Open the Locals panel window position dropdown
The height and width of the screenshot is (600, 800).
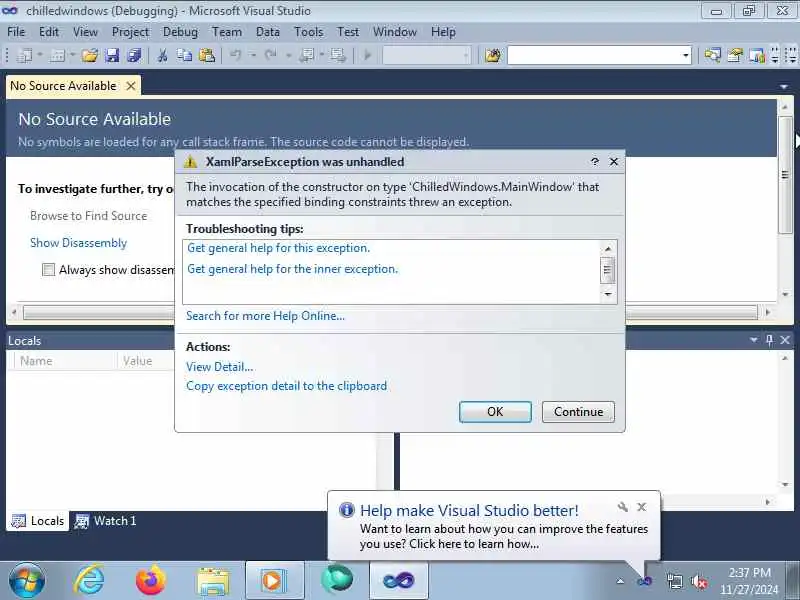pos(754,340)
